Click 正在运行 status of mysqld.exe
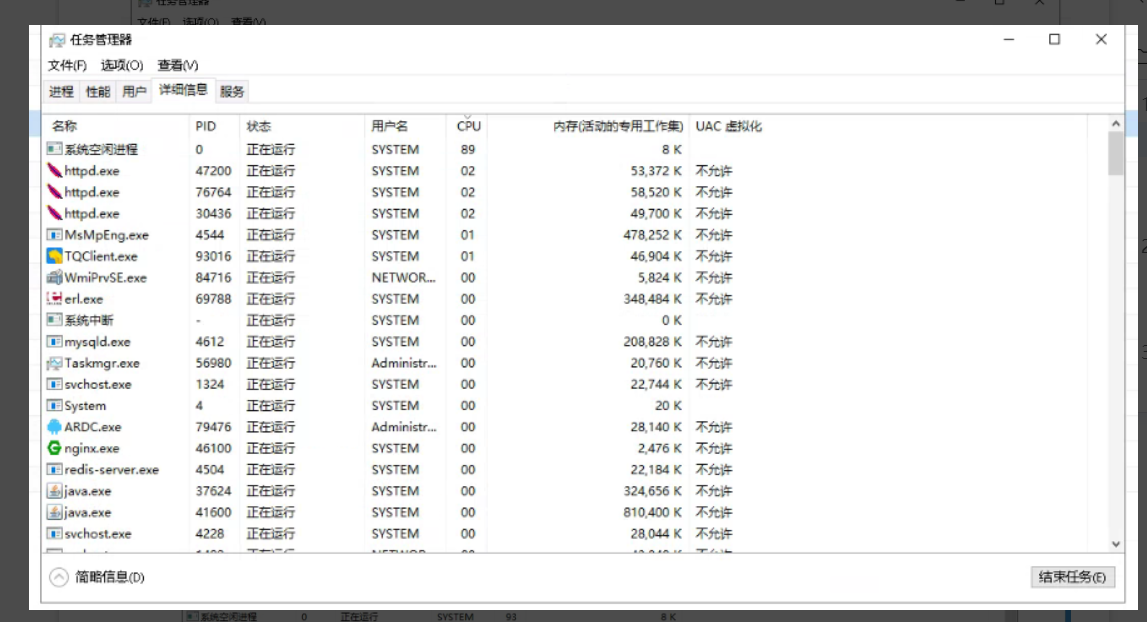Screen dimensions: 1147x622 tap(270, 342)
